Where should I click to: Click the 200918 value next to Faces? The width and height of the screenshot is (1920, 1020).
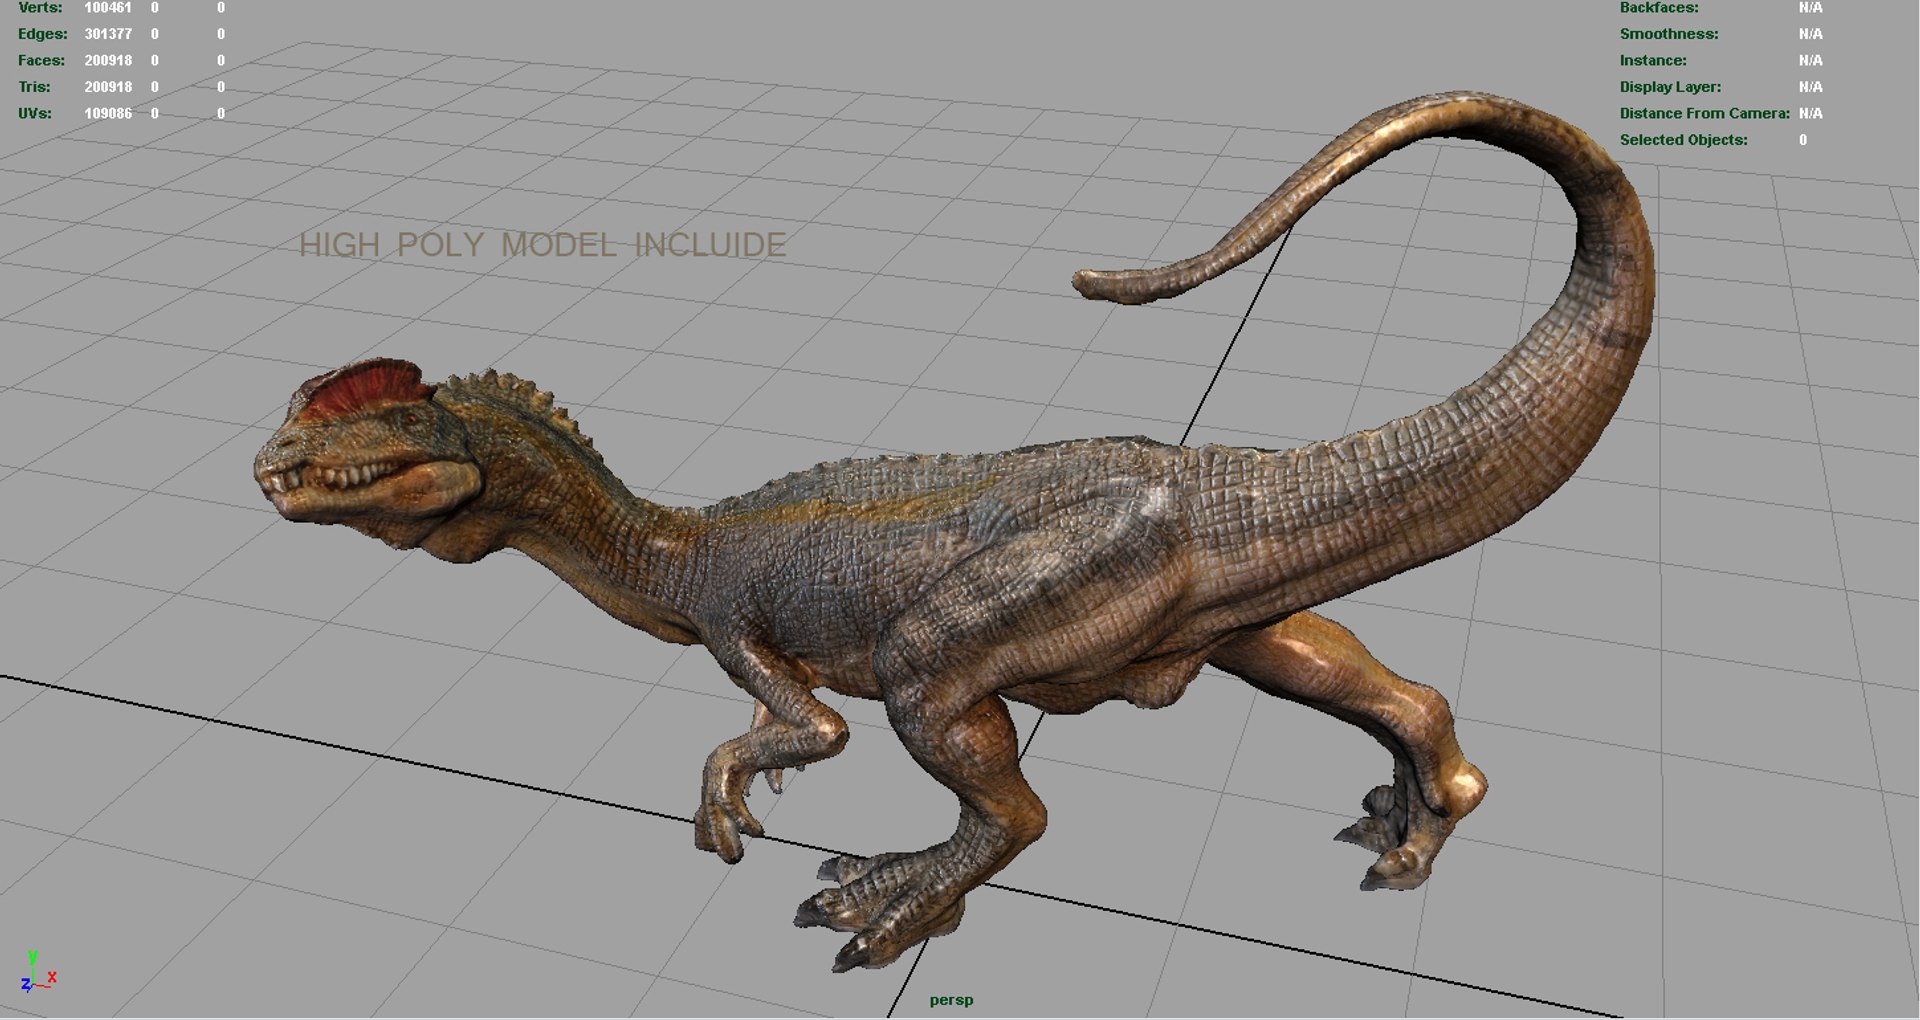[x=108, y=60]
